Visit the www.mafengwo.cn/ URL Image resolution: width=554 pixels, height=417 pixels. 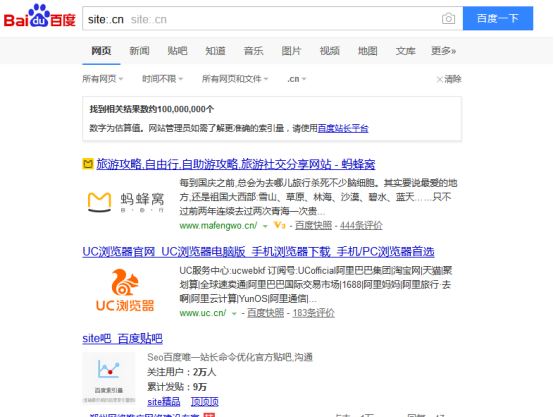coord(218,225)
